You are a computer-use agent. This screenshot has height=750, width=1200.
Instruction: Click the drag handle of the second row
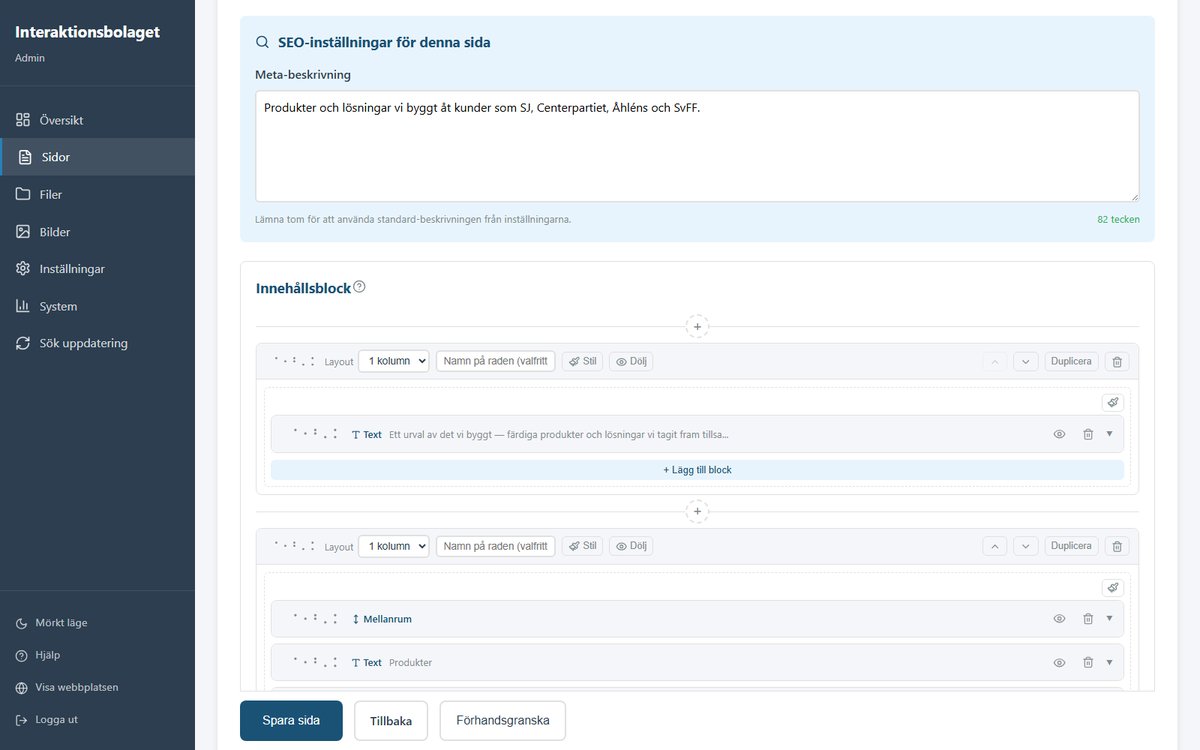coord(295,546)
